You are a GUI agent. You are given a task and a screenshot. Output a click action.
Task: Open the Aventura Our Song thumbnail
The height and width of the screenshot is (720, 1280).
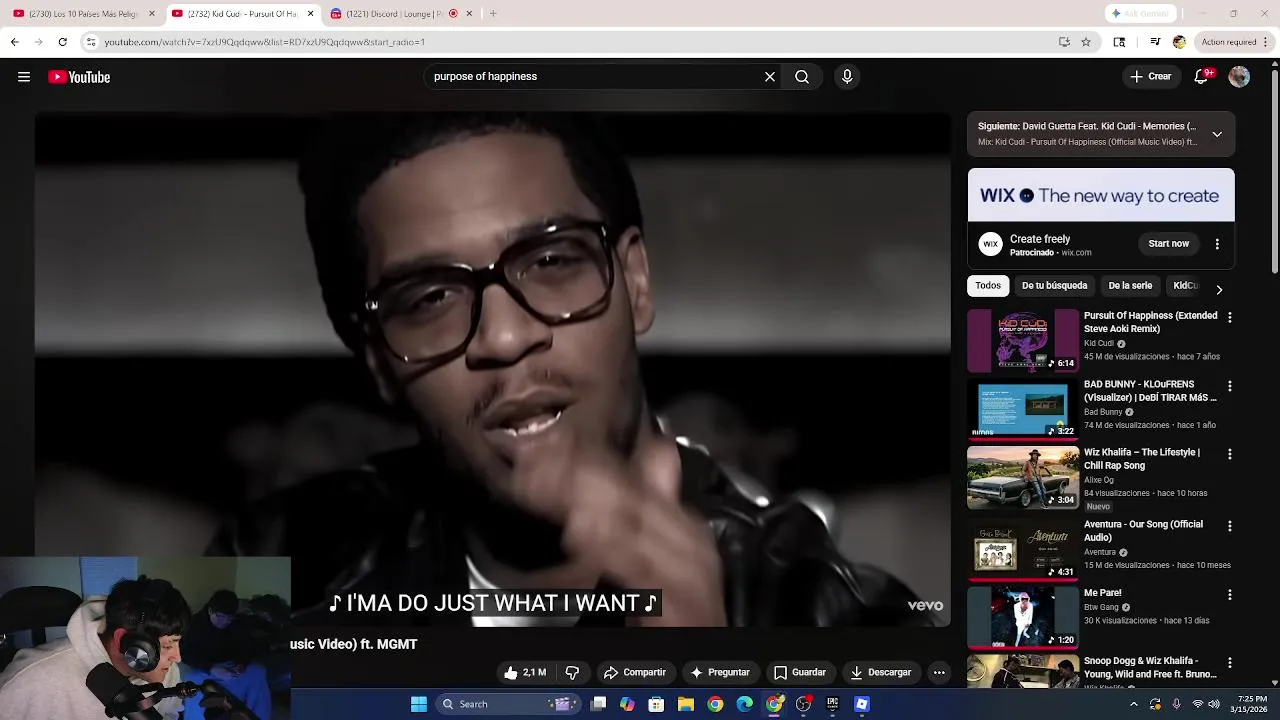pyautogui.click(x=1023, y=549)
